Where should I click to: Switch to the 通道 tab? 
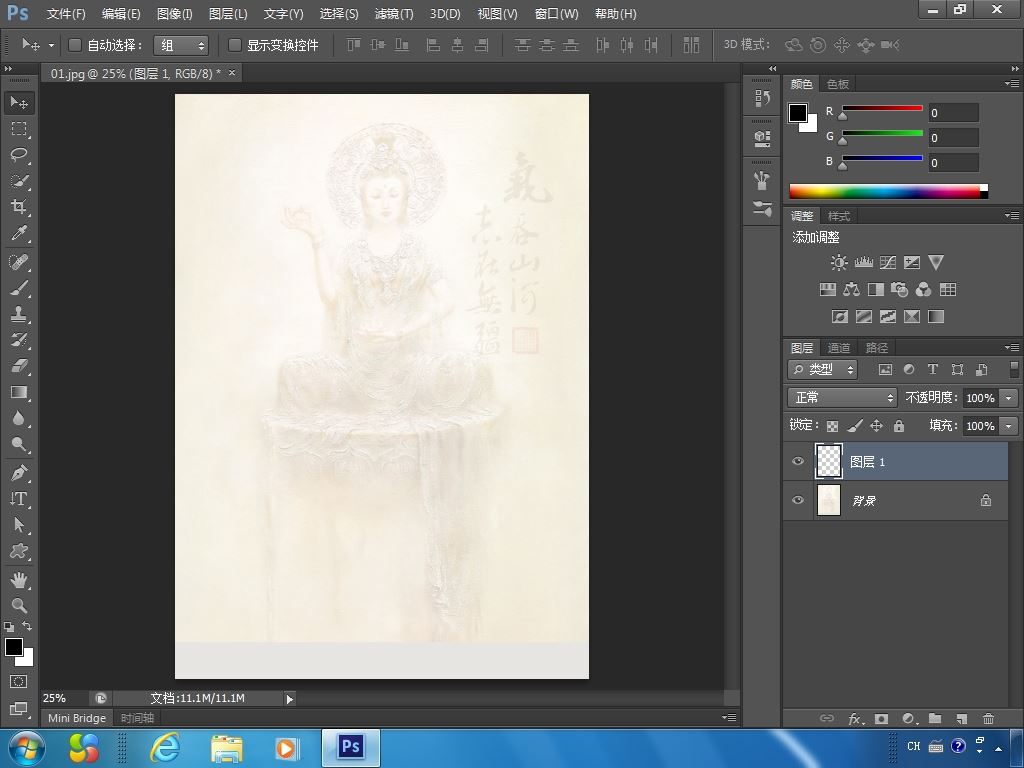[839, 348]
